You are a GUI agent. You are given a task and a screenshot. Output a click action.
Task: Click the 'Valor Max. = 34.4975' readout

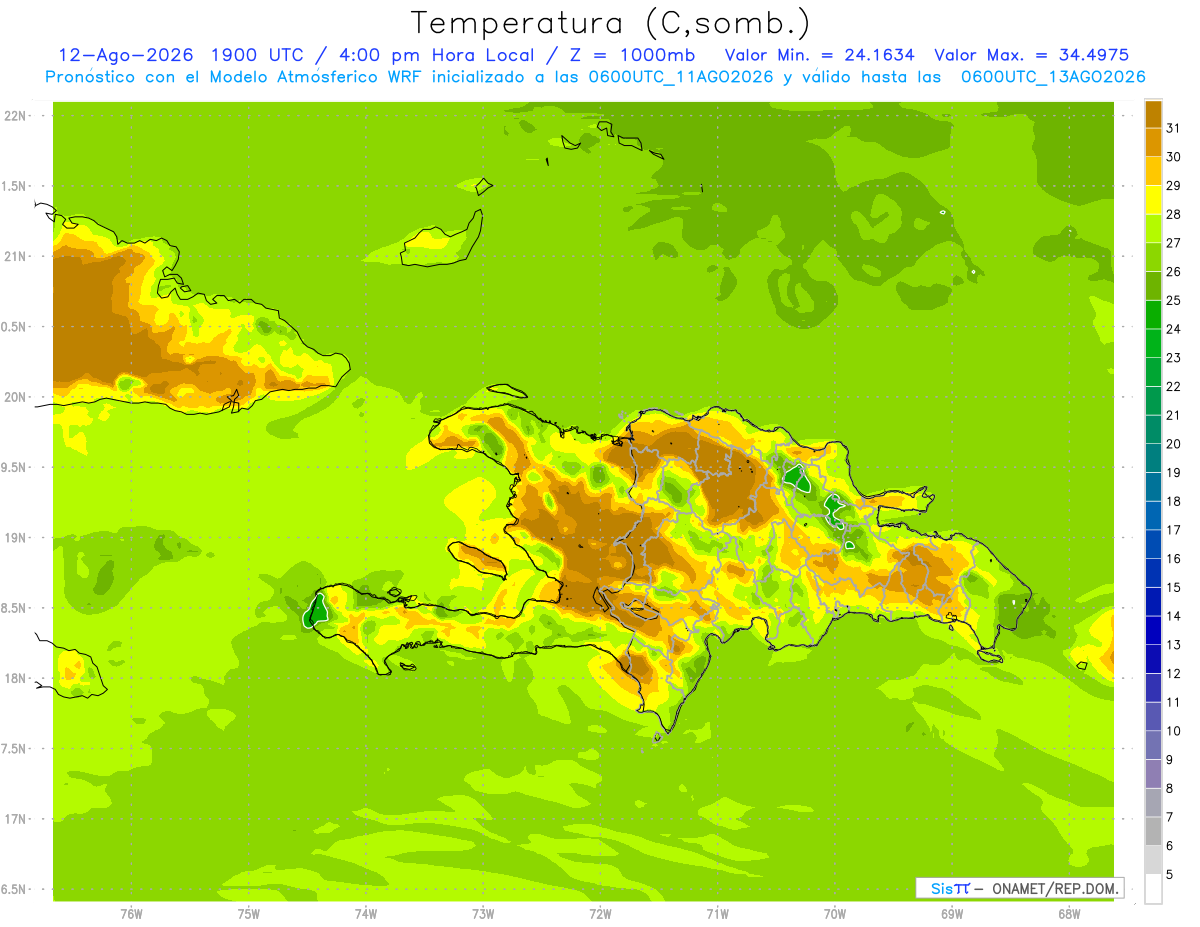1031,55
